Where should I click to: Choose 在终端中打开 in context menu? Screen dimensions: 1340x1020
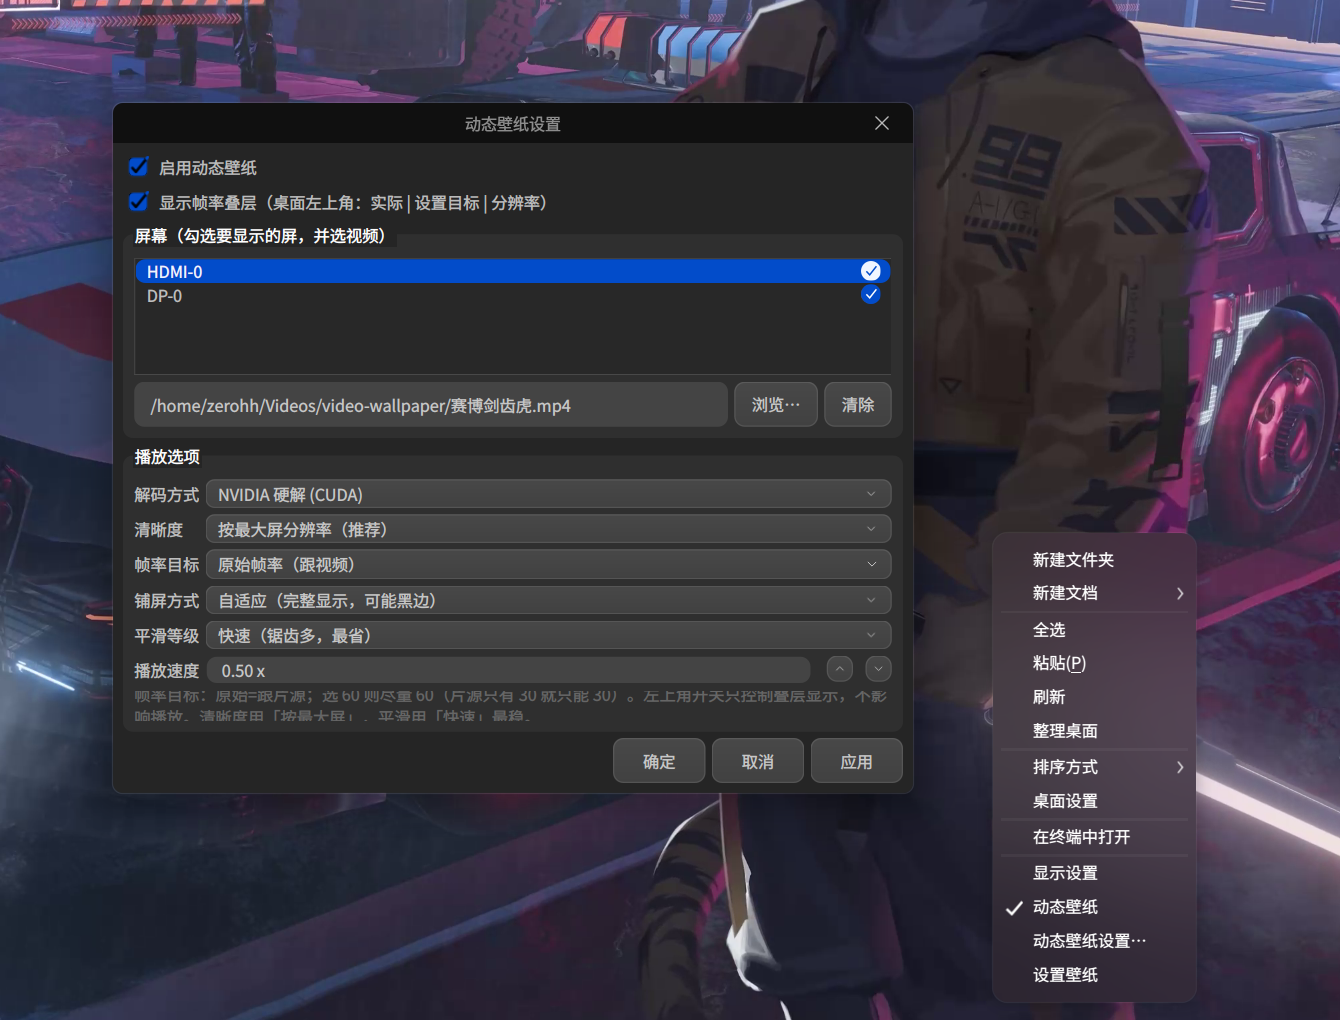coord(1095,837)
